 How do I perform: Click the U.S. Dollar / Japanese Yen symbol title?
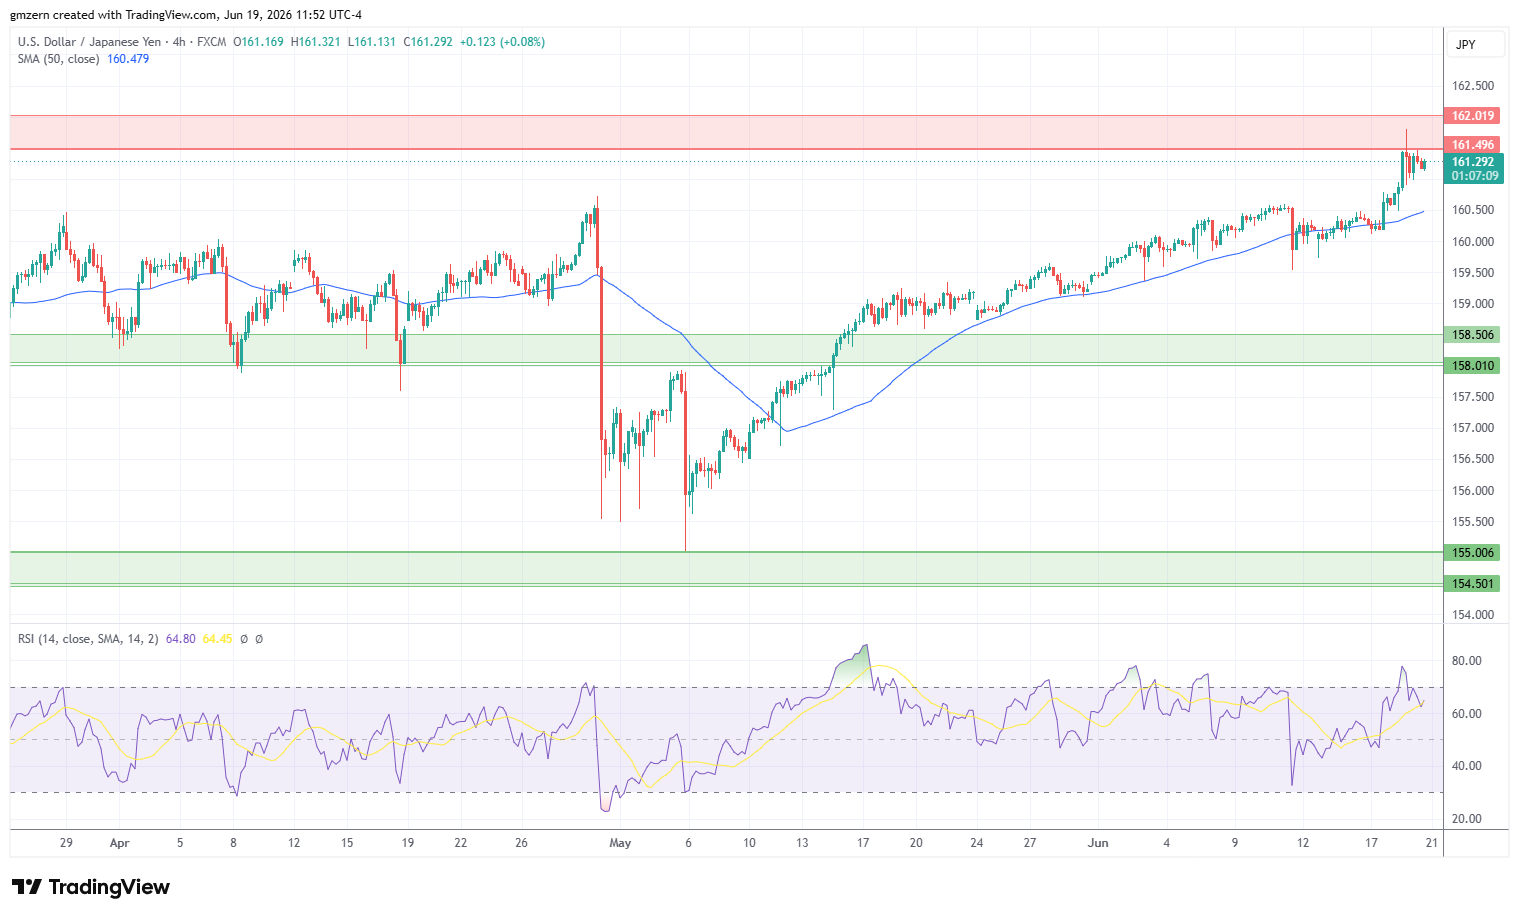click(89, 42)
